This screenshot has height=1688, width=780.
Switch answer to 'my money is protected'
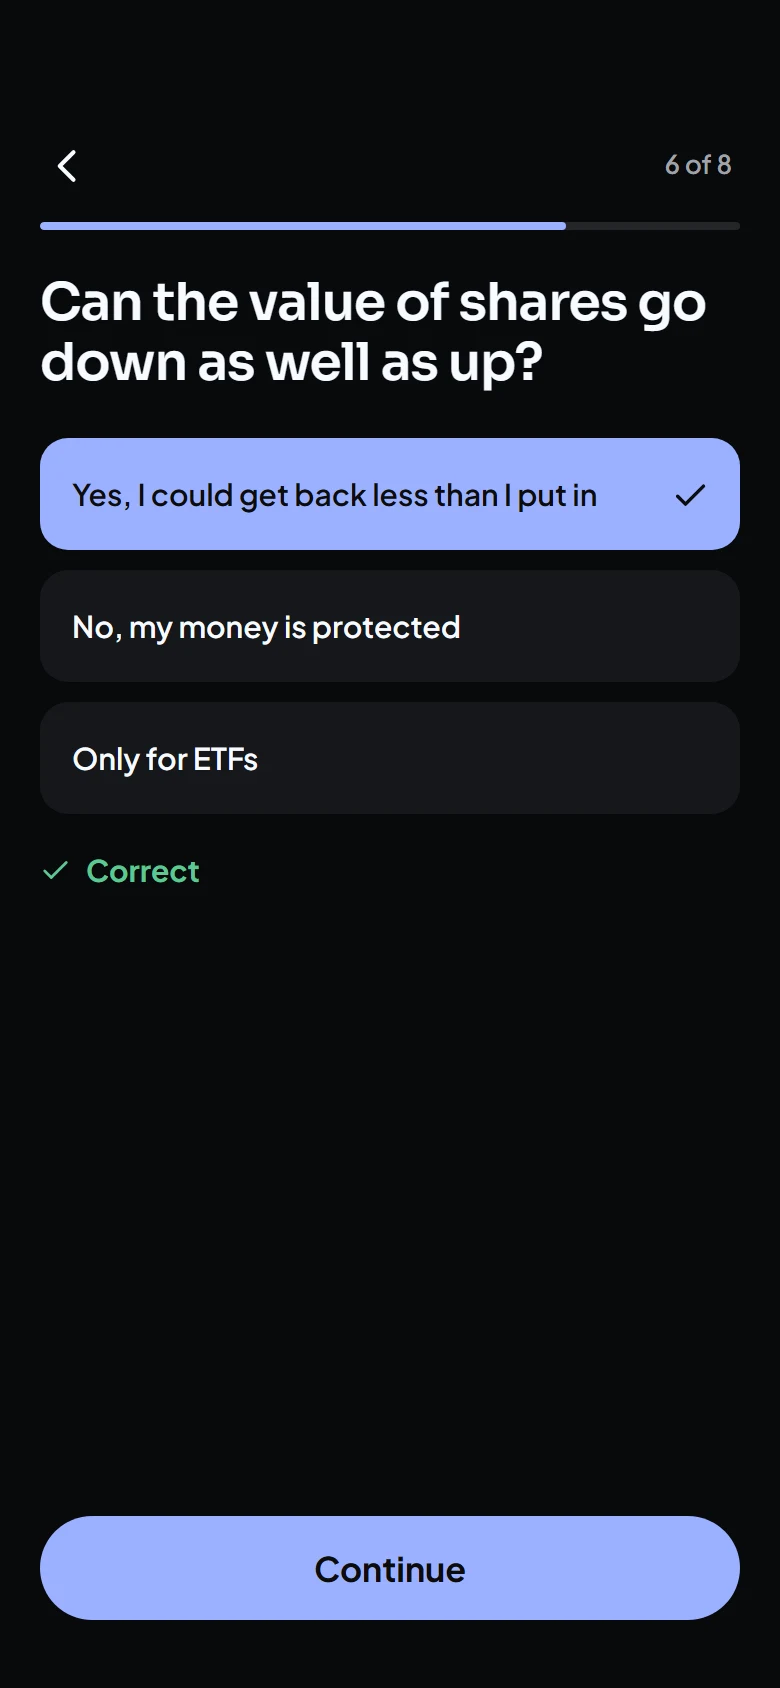click(x=390, y=626)
